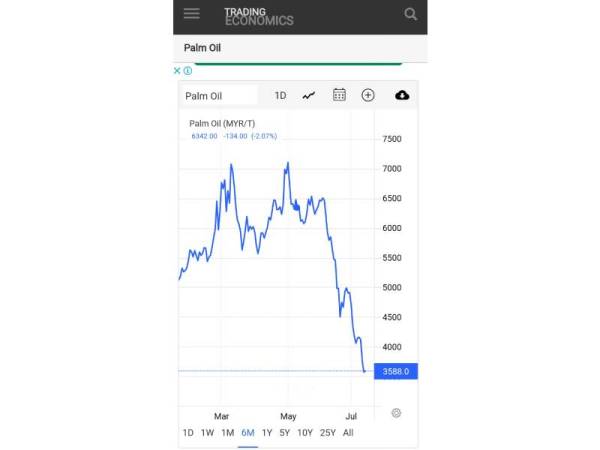Select the 25Y range tab
The width and height of the screenshot is (600, 450).
point(328,433)
